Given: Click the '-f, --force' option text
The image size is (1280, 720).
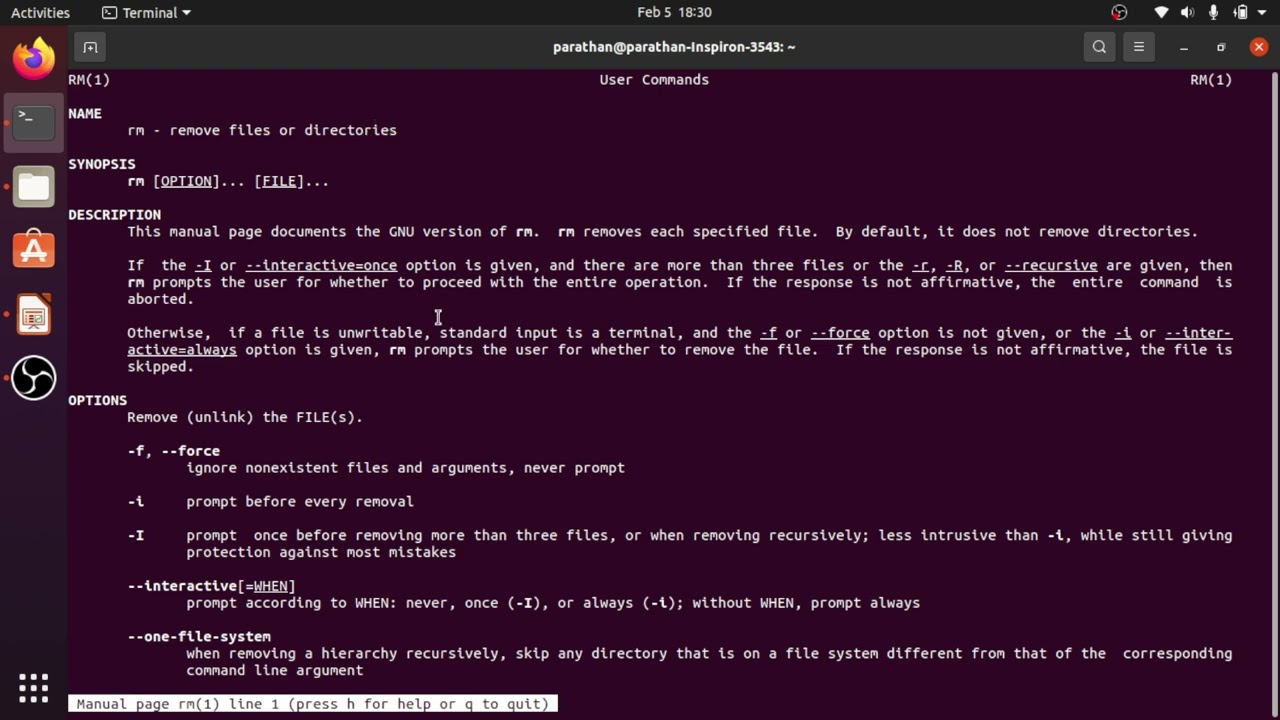Looking at the screenshot, I should click(173, 451).
